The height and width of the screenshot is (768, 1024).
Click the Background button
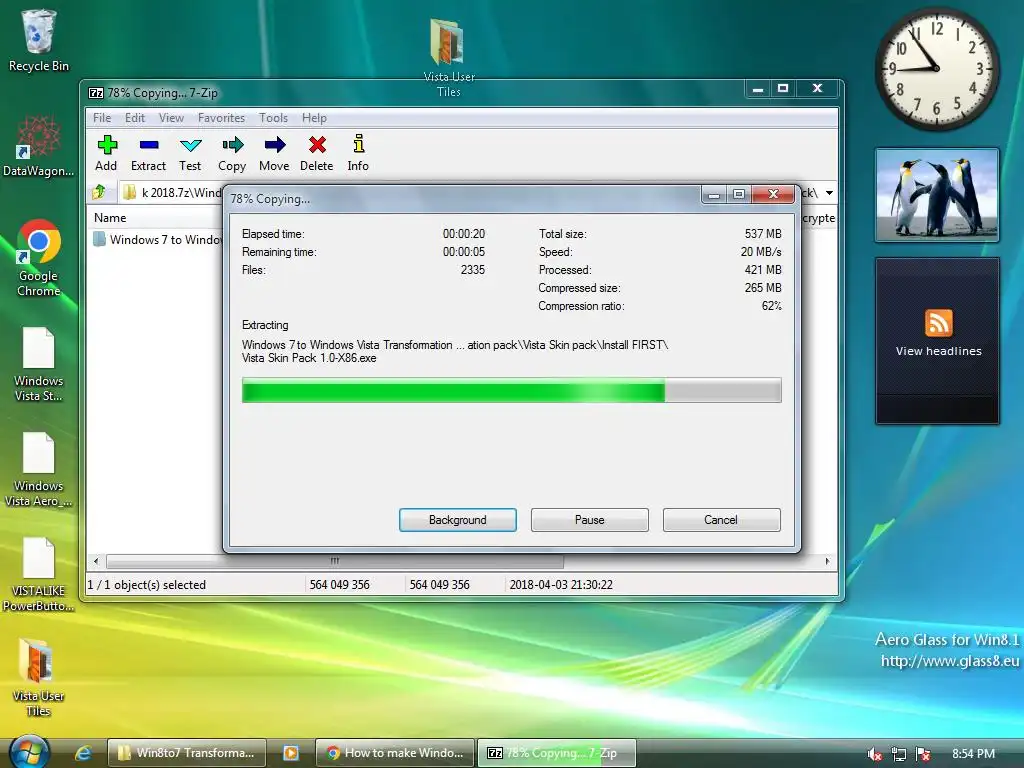coord(458,520)
